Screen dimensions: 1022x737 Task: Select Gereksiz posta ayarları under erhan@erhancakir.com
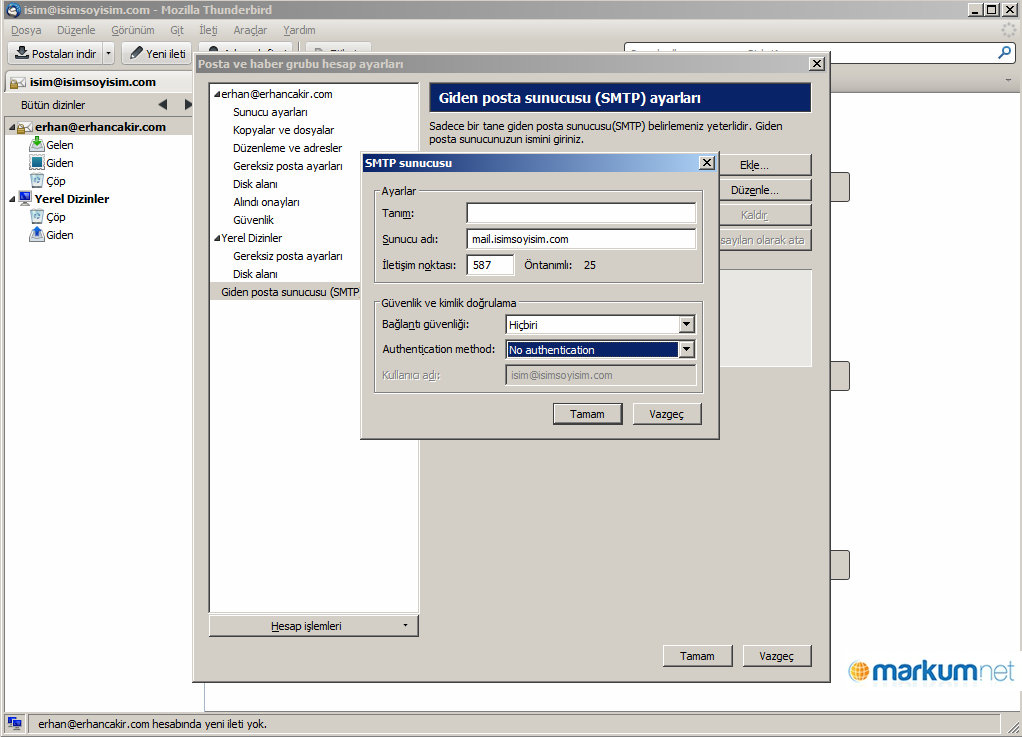point(287,166)
